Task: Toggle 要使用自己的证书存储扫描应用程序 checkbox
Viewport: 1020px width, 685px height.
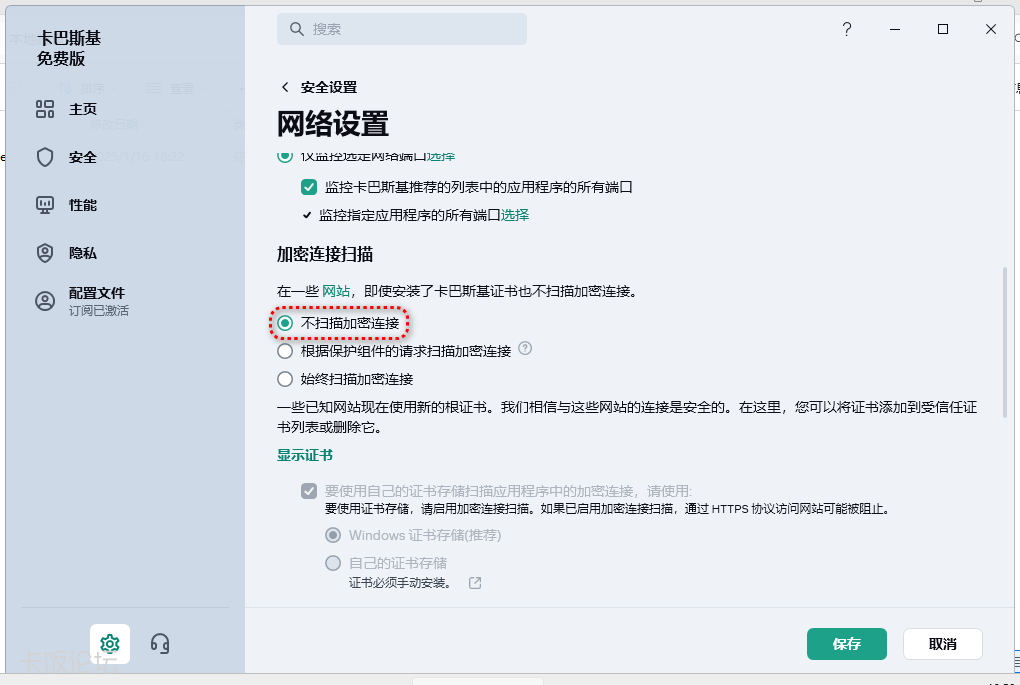Action: [309, 491]
